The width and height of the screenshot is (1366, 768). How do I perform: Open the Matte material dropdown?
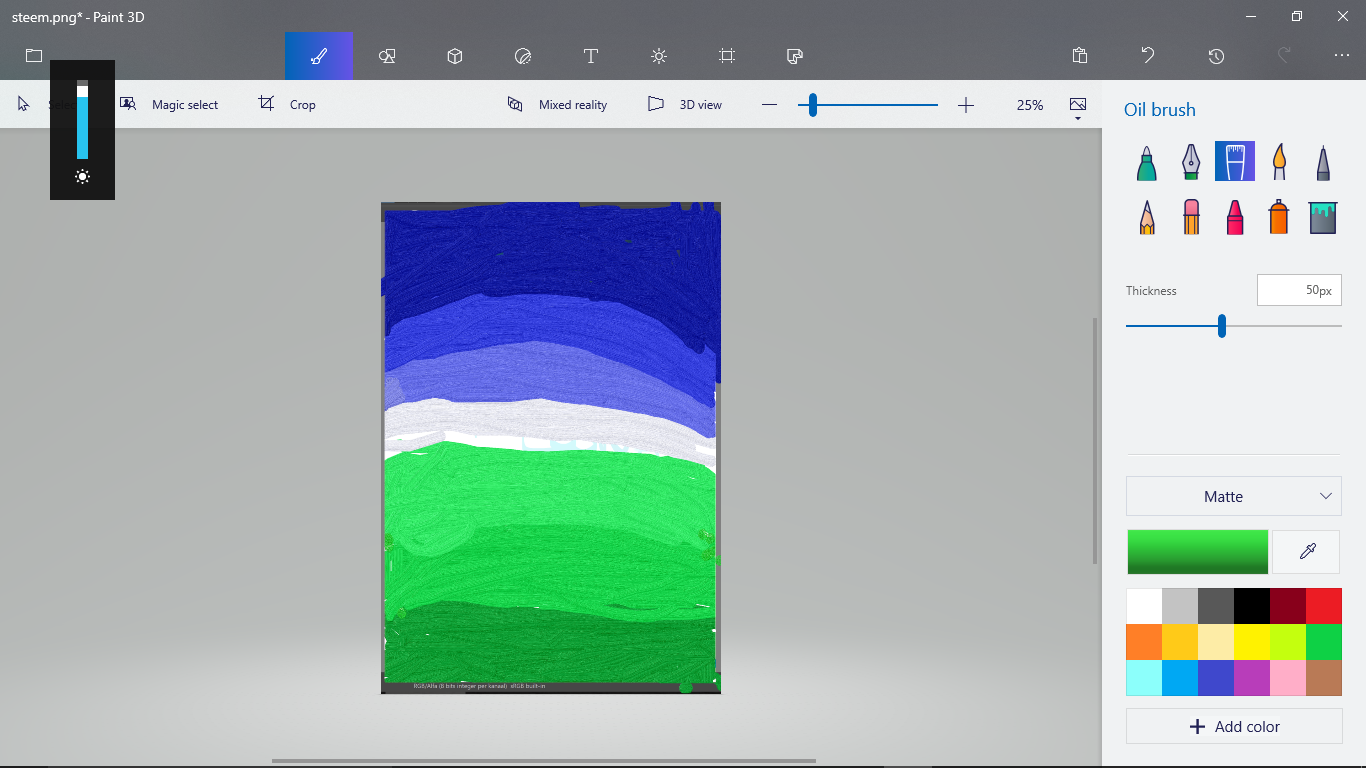1234,496
